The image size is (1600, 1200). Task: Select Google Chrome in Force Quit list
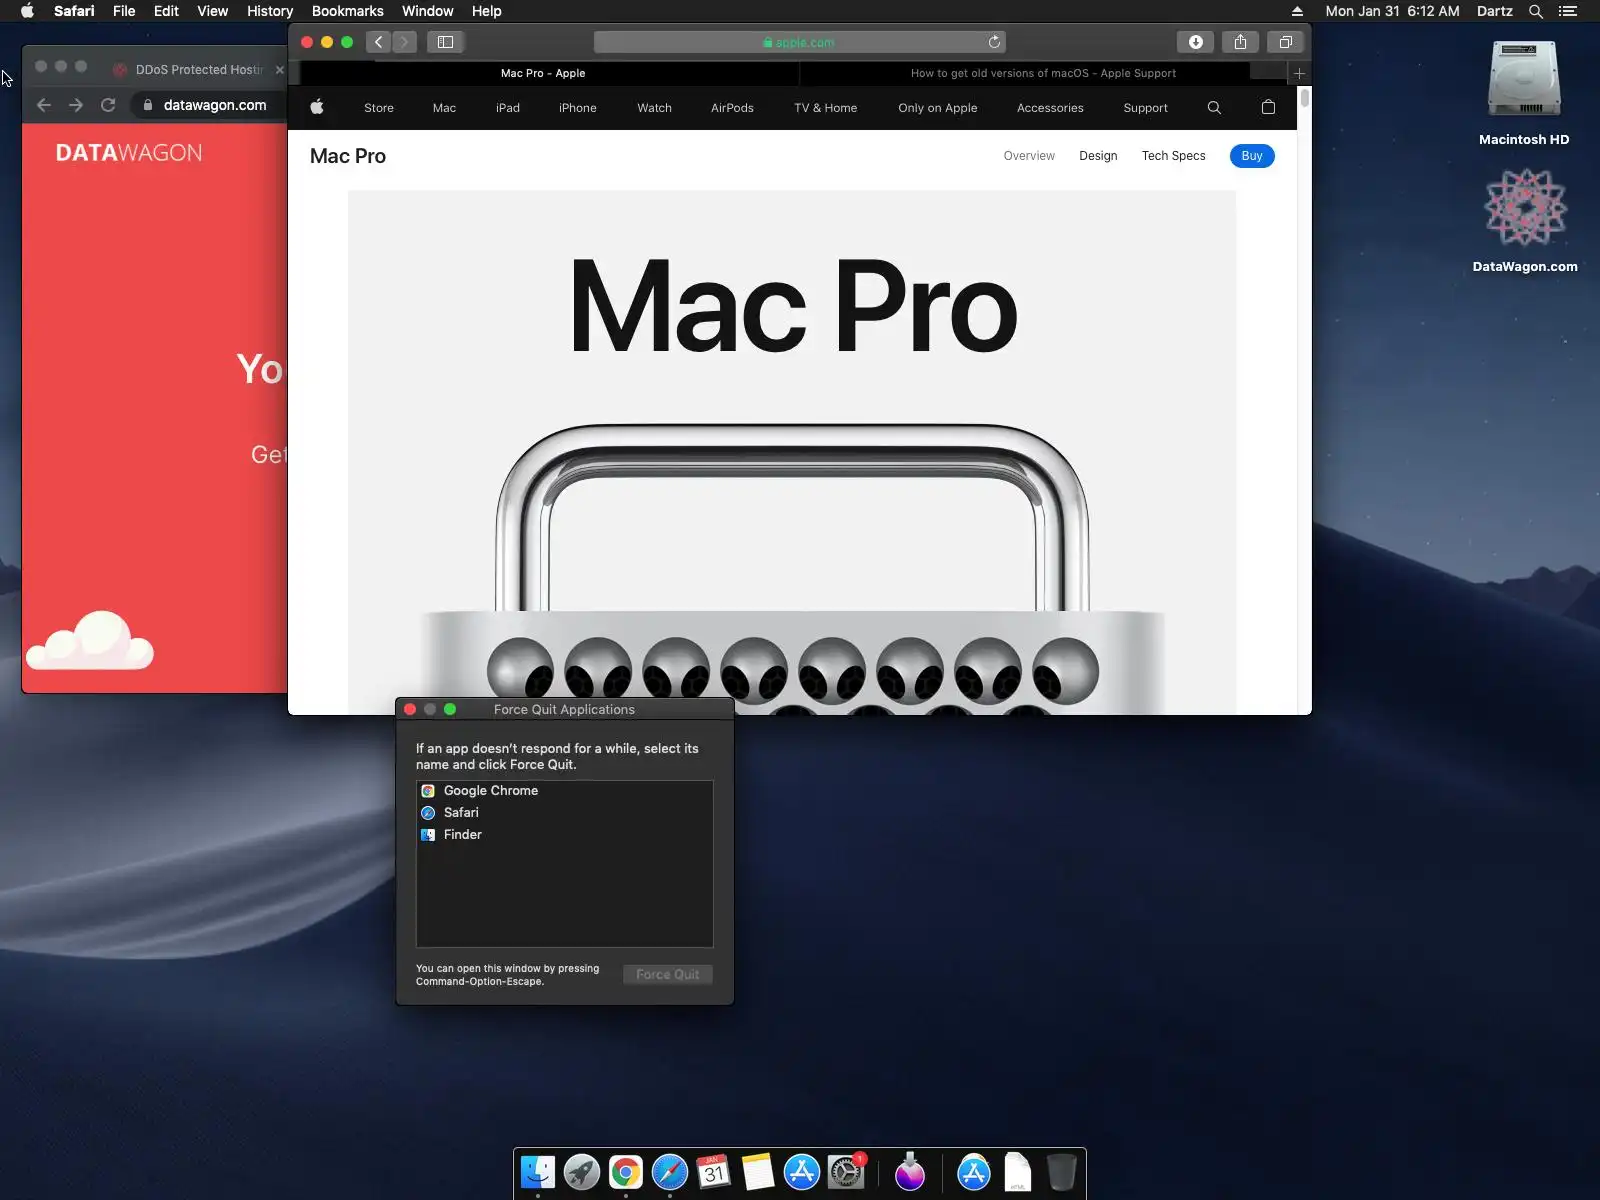tap(565, 791)
